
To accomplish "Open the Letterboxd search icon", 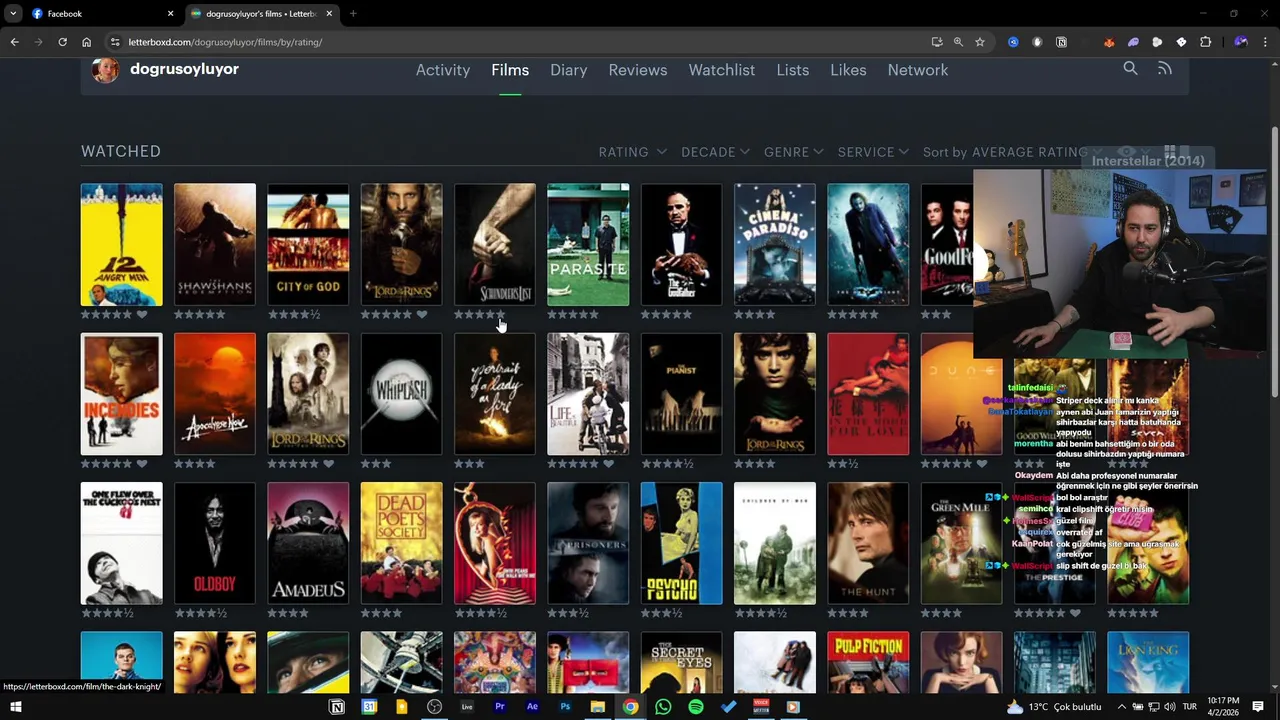I will [x=1130, y=68].
